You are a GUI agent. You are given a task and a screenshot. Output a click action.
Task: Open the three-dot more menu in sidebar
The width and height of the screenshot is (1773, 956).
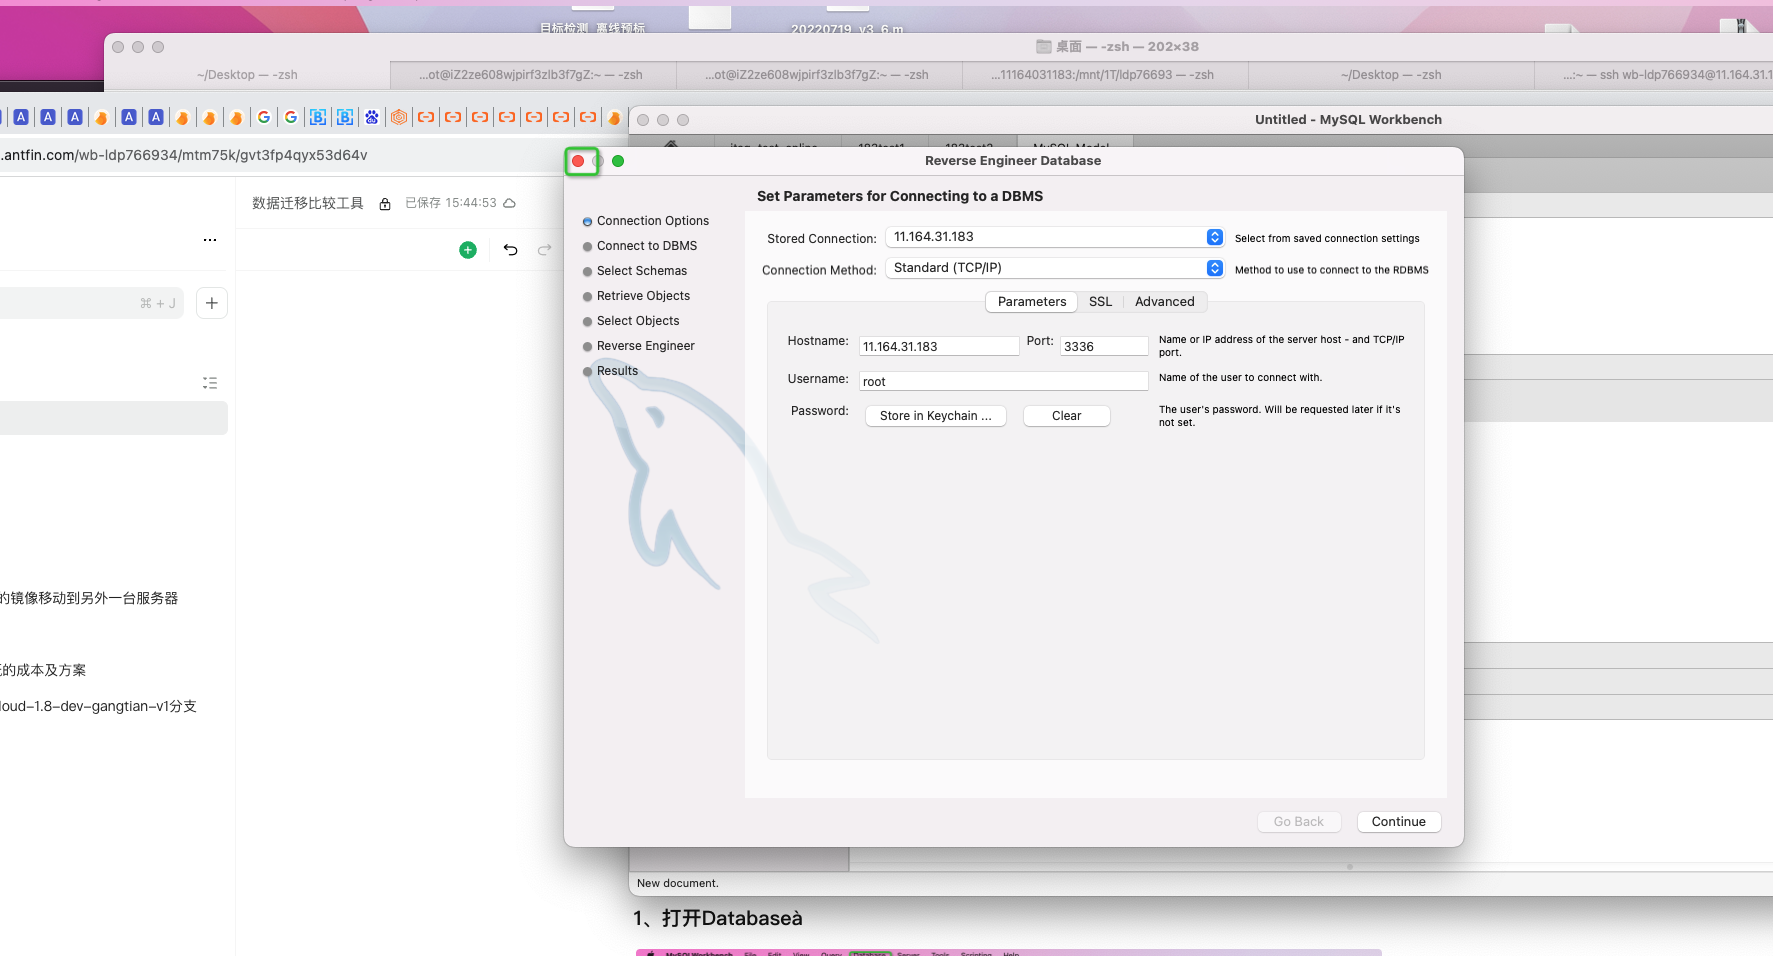(x=210, y=240)
